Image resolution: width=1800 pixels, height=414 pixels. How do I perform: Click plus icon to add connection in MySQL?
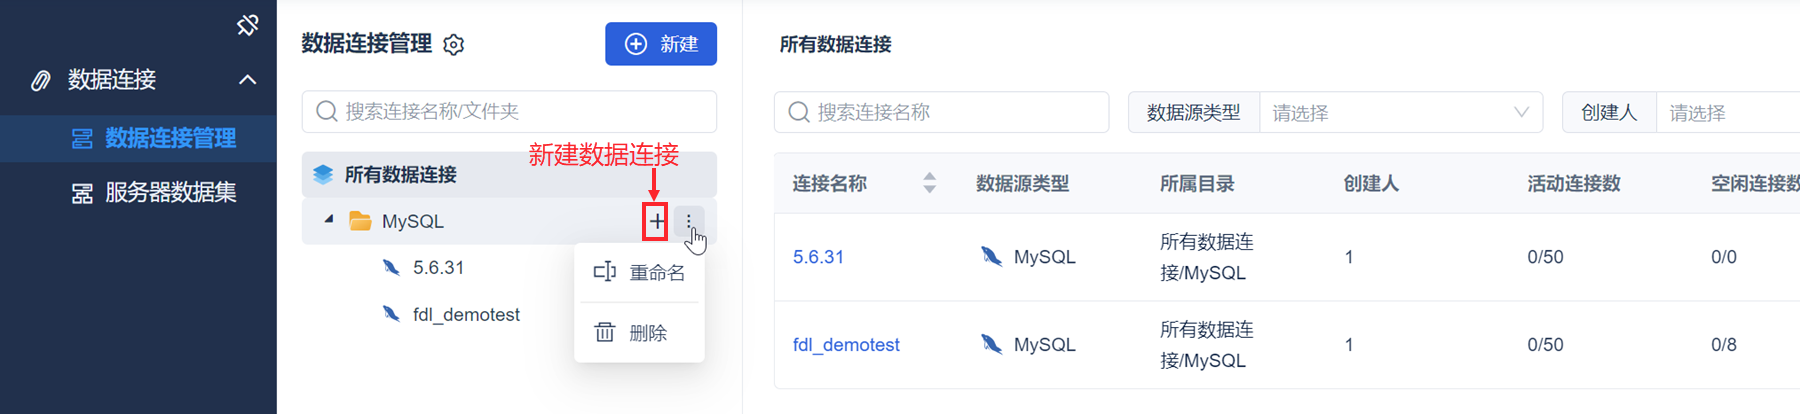click(656, 221)
